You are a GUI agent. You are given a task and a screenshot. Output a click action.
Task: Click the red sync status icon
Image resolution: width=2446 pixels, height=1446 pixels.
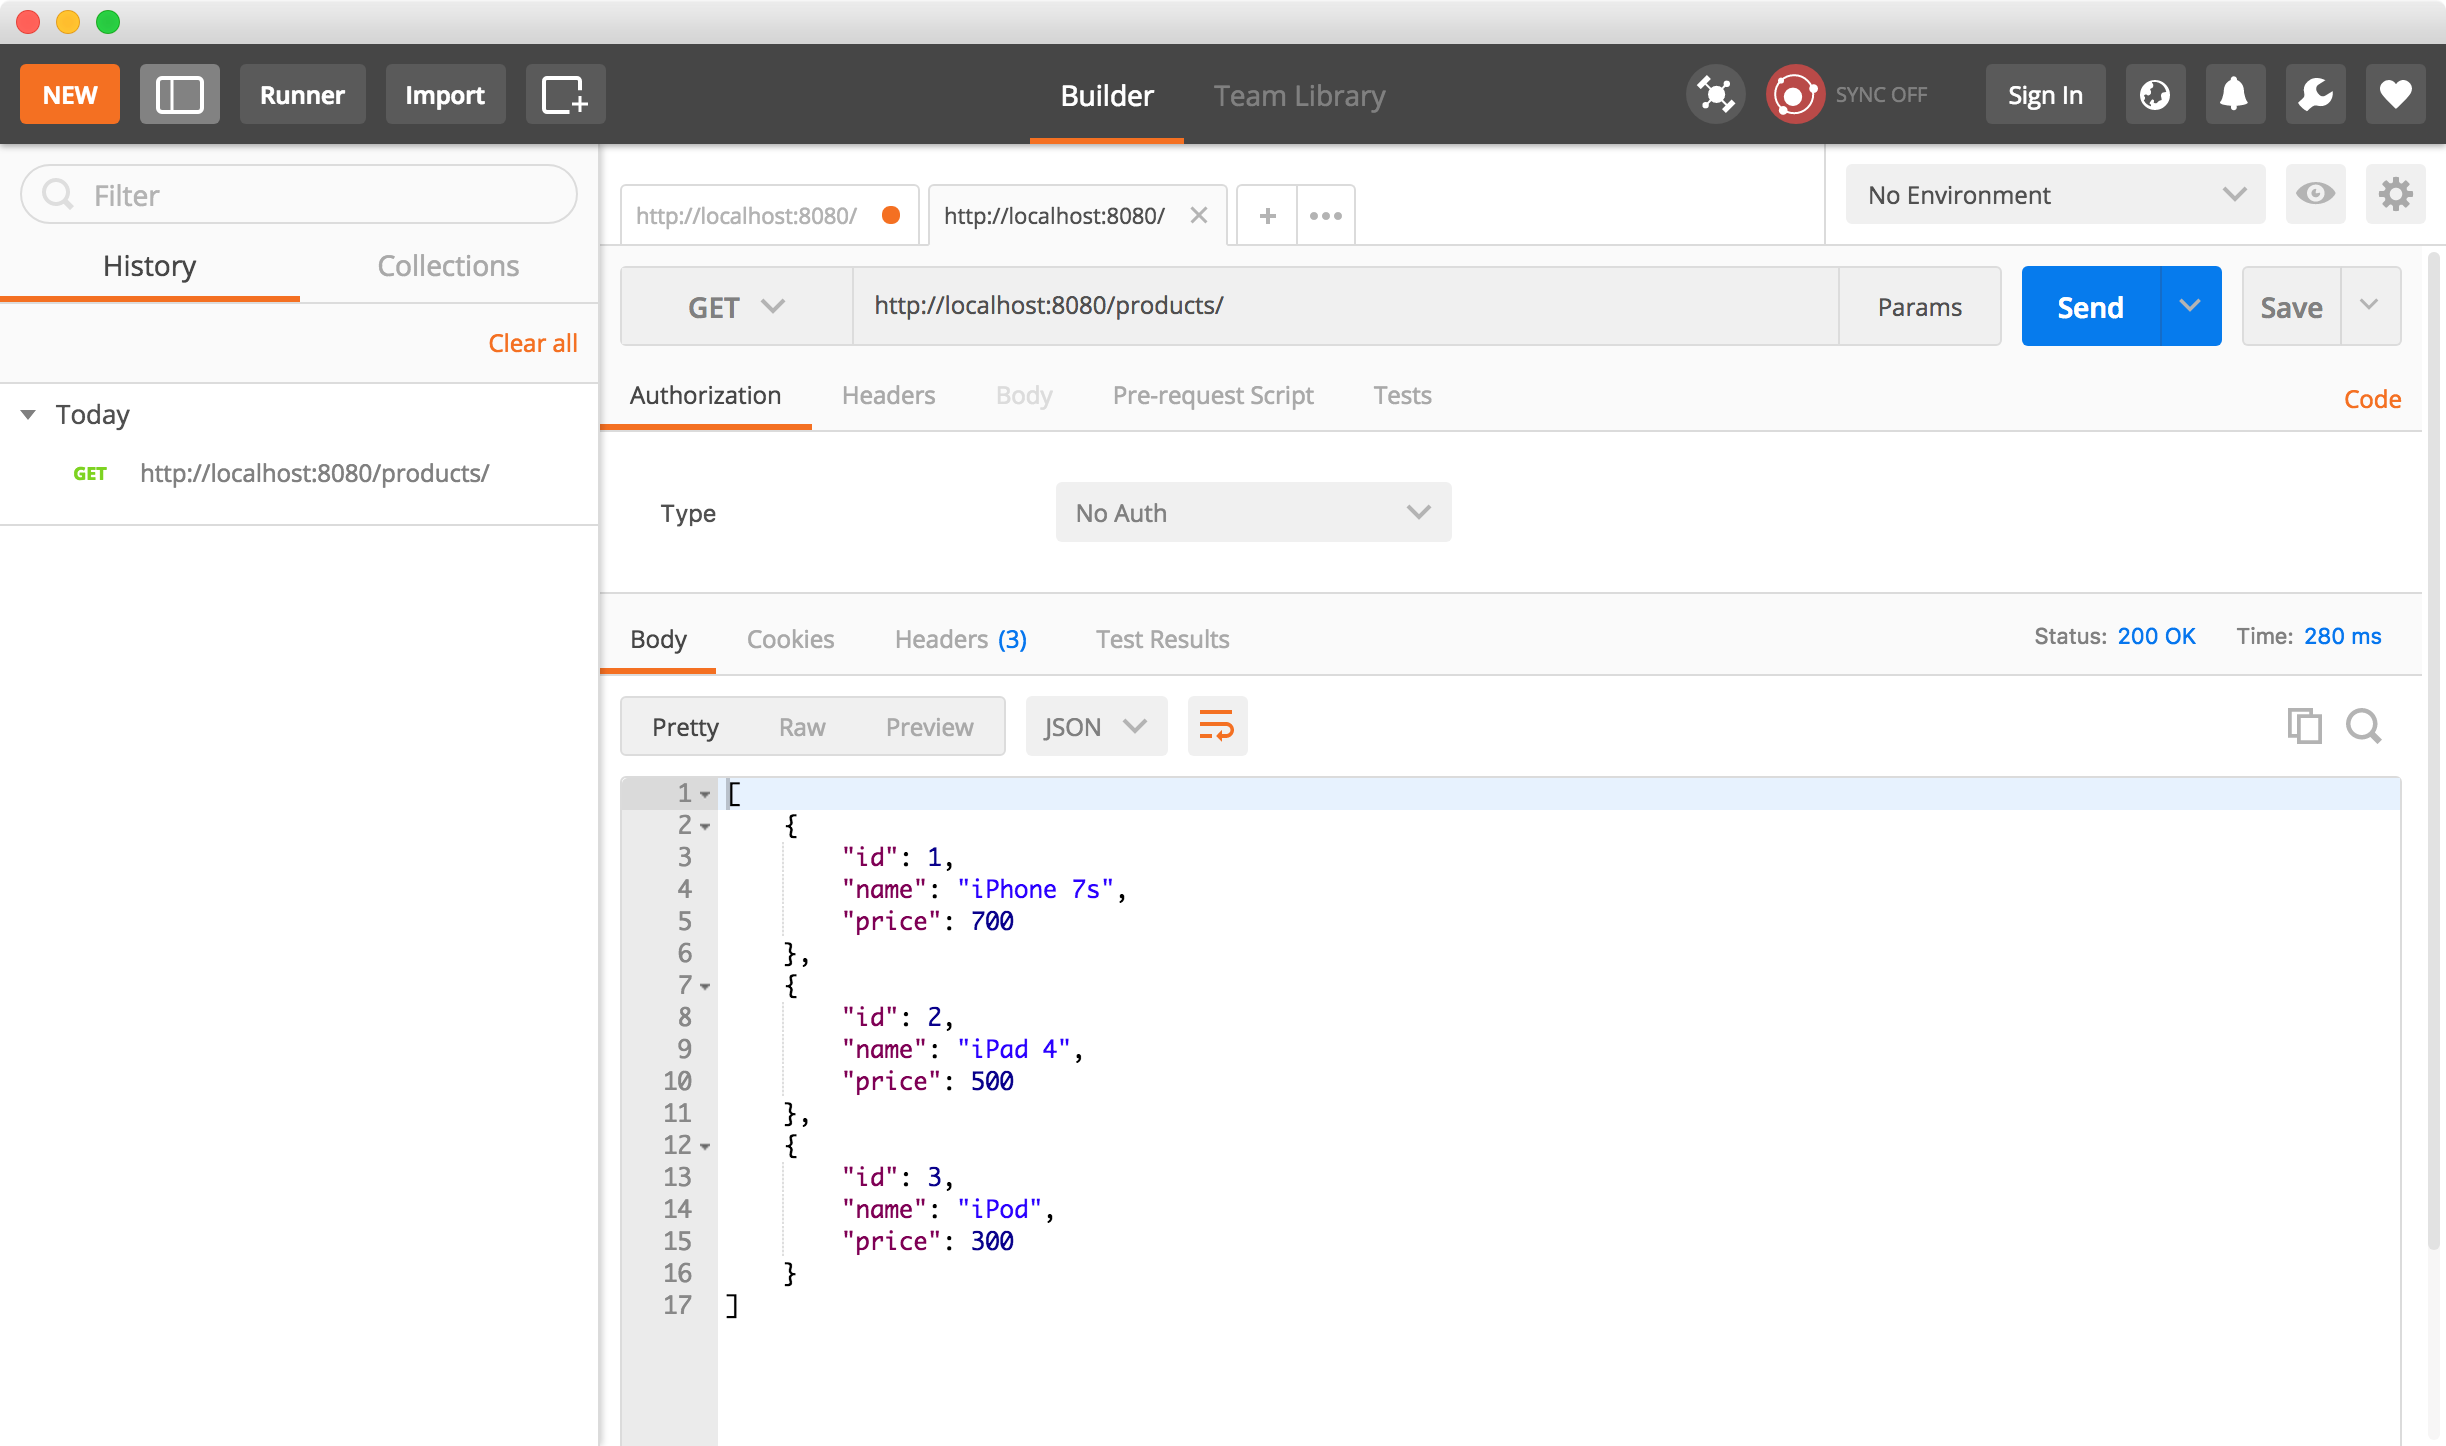[x=1795, y=95]
